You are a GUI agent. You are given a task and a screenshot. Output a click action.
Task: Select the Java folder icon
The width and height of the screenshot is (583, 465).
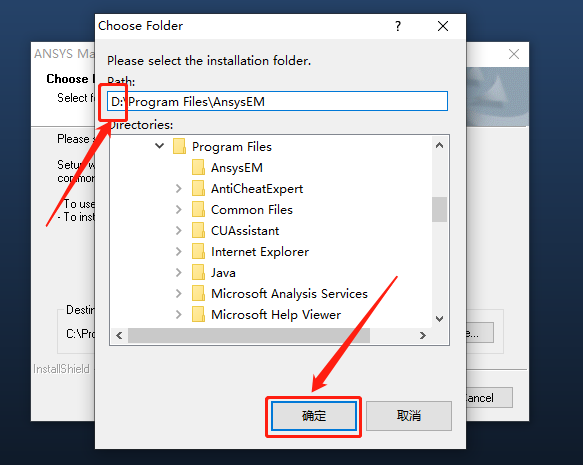198,272
